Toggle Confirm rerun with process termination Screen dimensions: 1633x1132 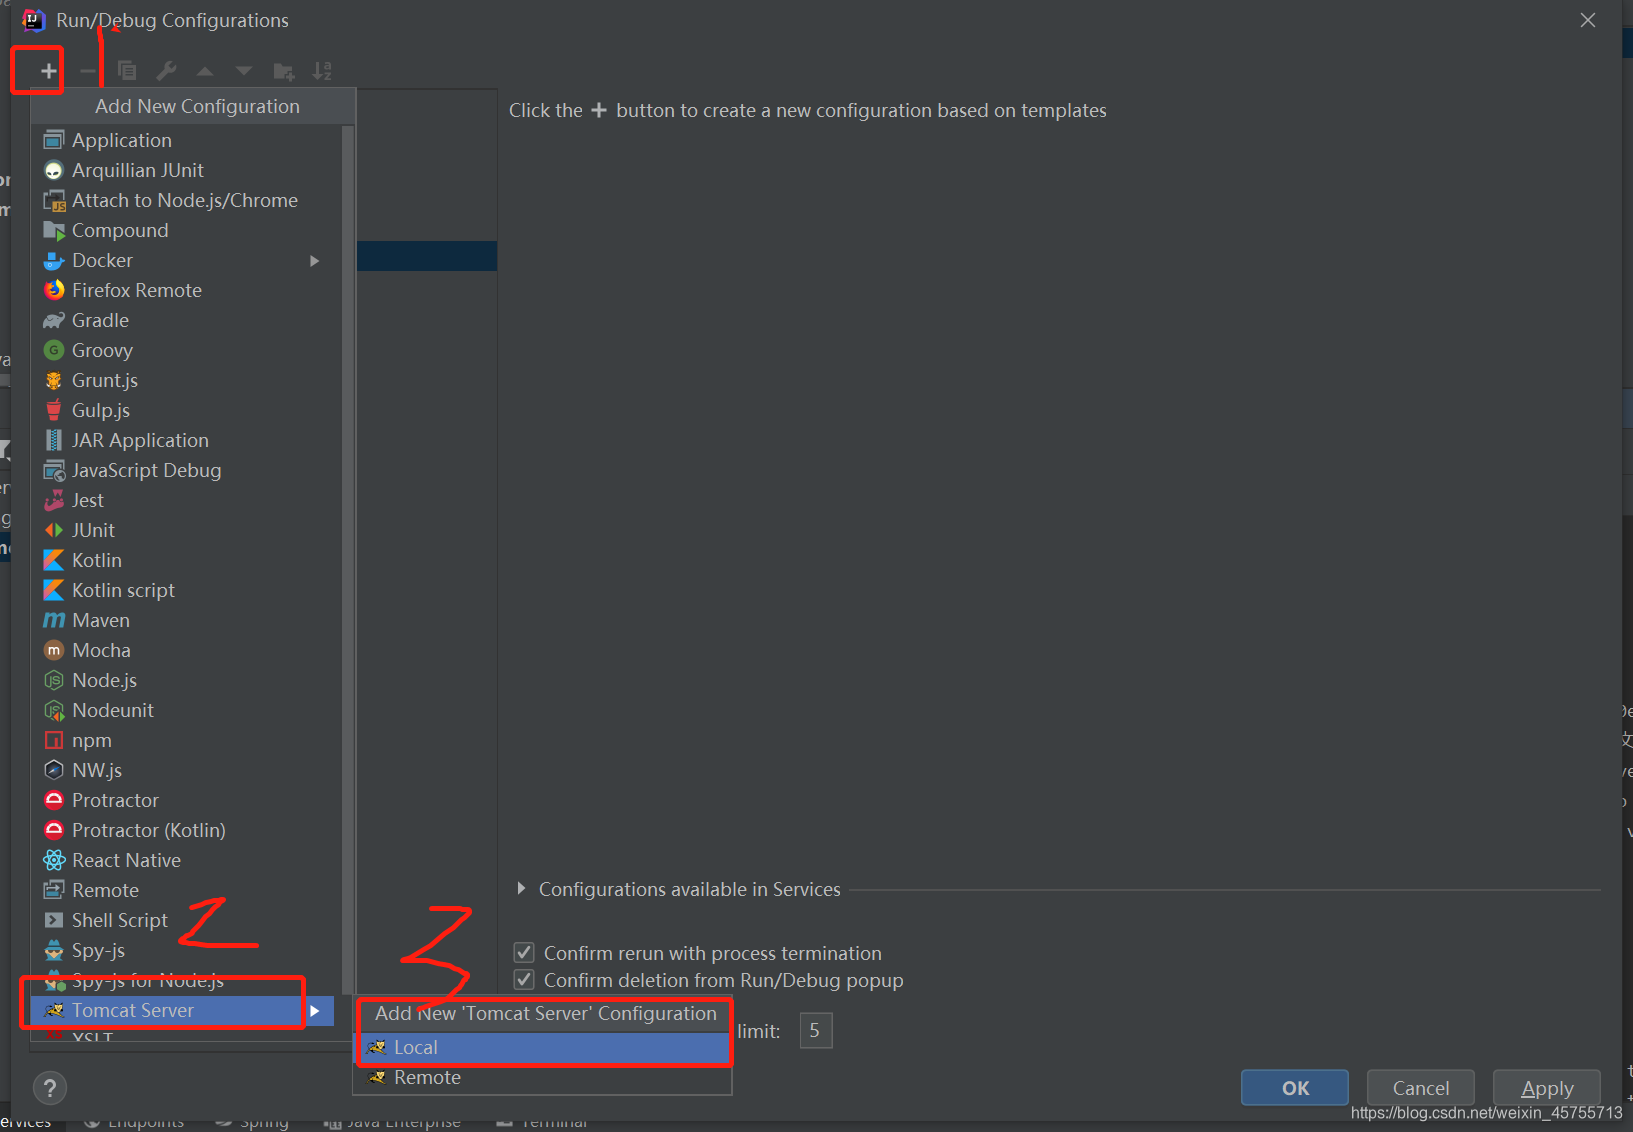[x=523, y=952]
